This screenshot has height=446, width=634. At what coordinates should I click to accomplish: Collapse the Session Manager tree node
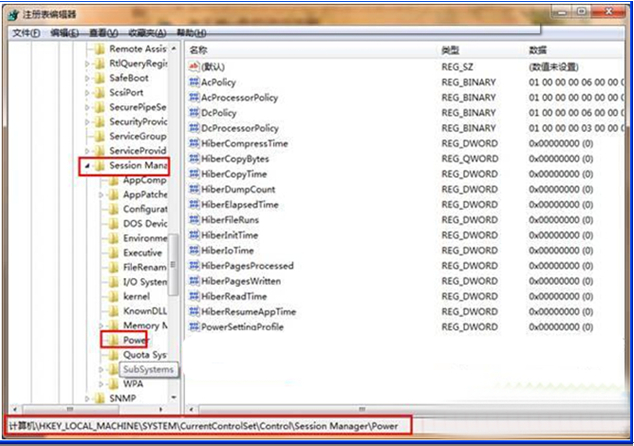(87, 165)
